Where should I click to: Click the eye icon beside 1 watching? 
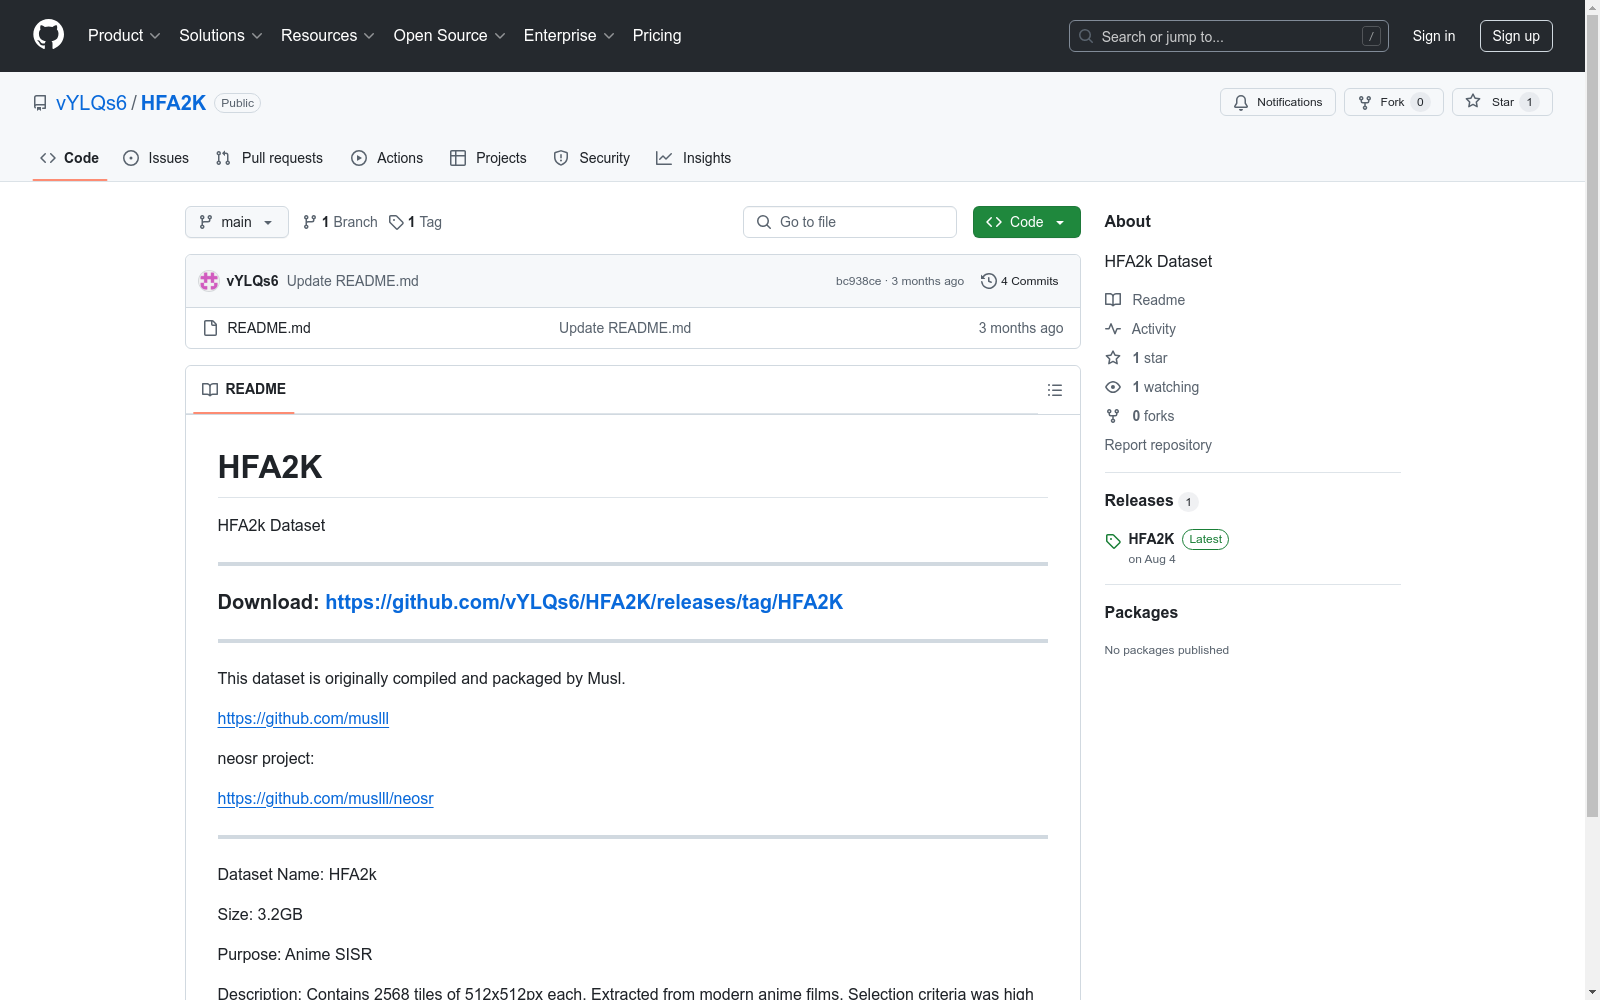pos(1113,387)
